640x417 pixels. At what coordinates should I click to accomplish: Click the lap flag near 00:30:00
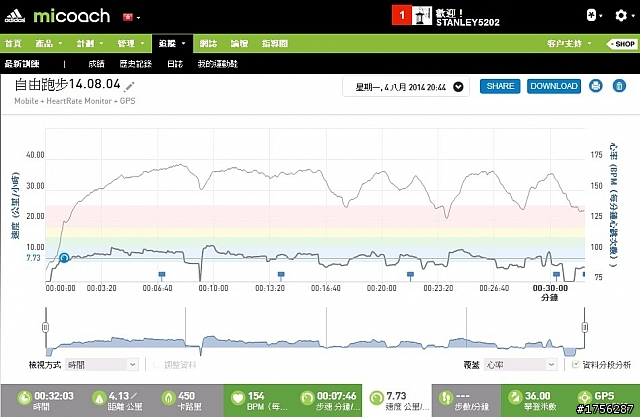(556, 275)
